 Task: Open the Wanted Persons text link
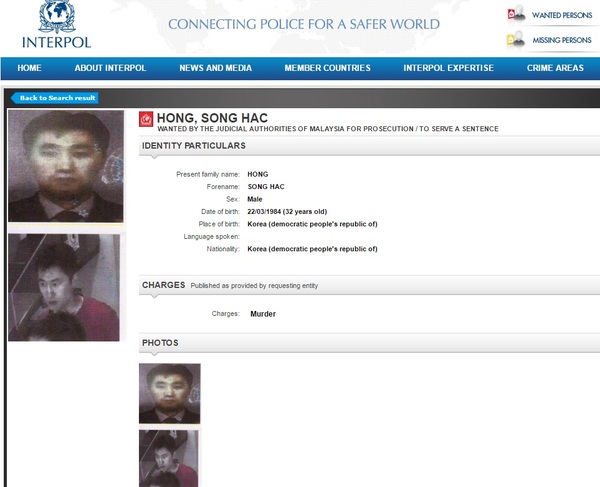pos(561,15)
